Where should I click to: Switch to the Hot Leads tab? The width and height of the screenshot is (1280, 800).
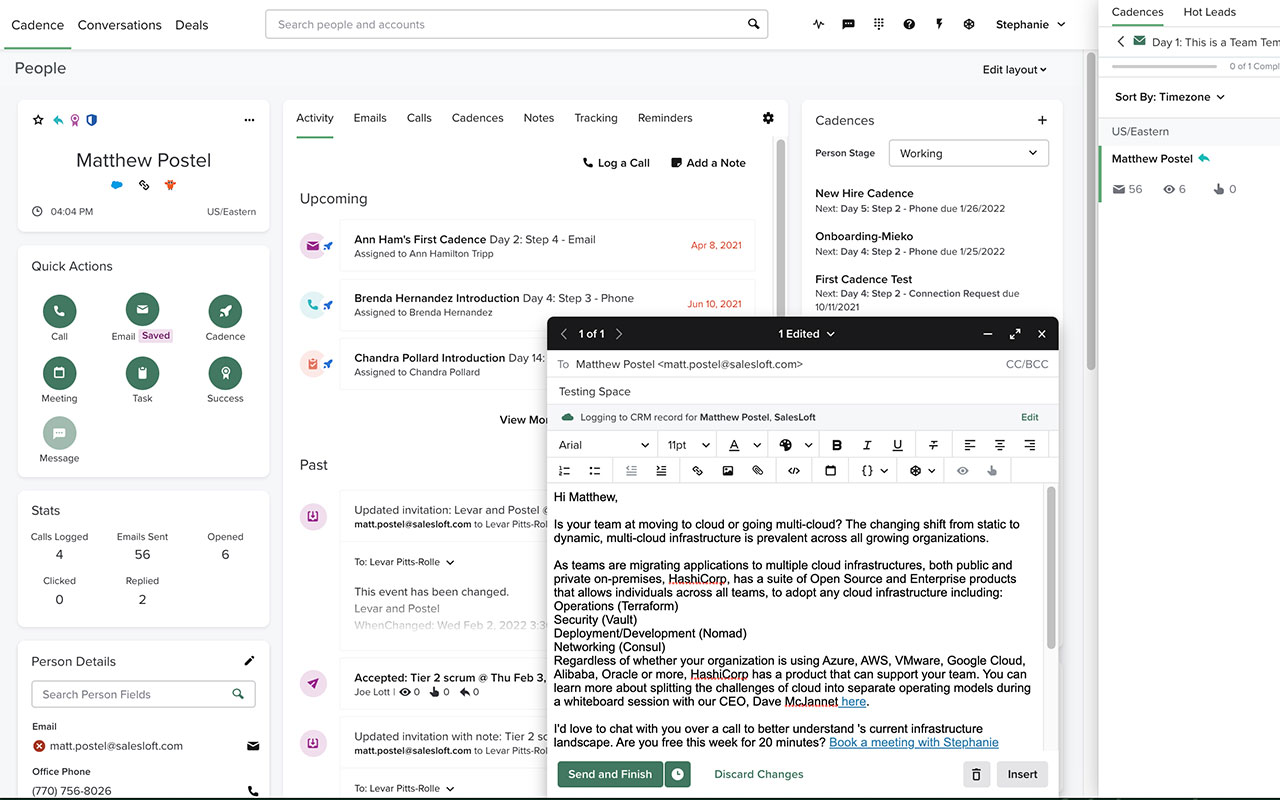pos(1210,12)
